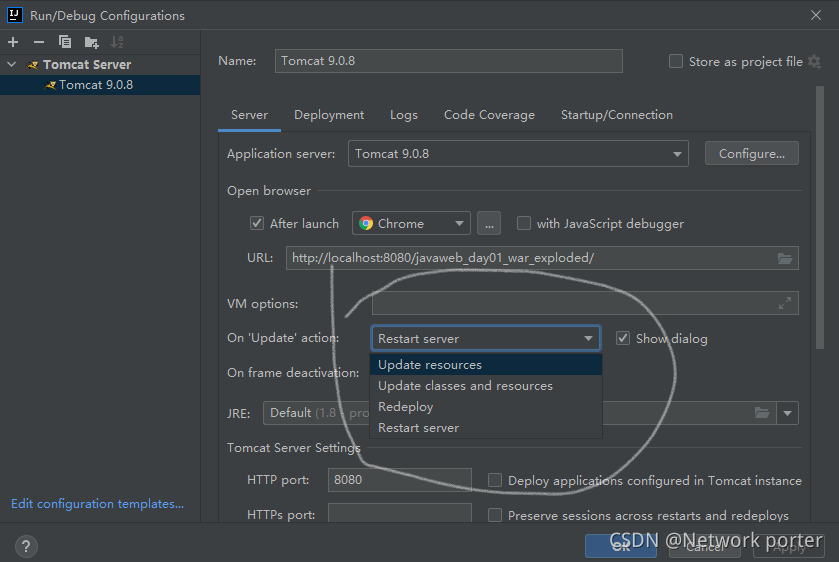The width and height of the screenshot is (839, 562).
Task: Choose 'Restart server' in the dropdown list
Action: [486, 428]
